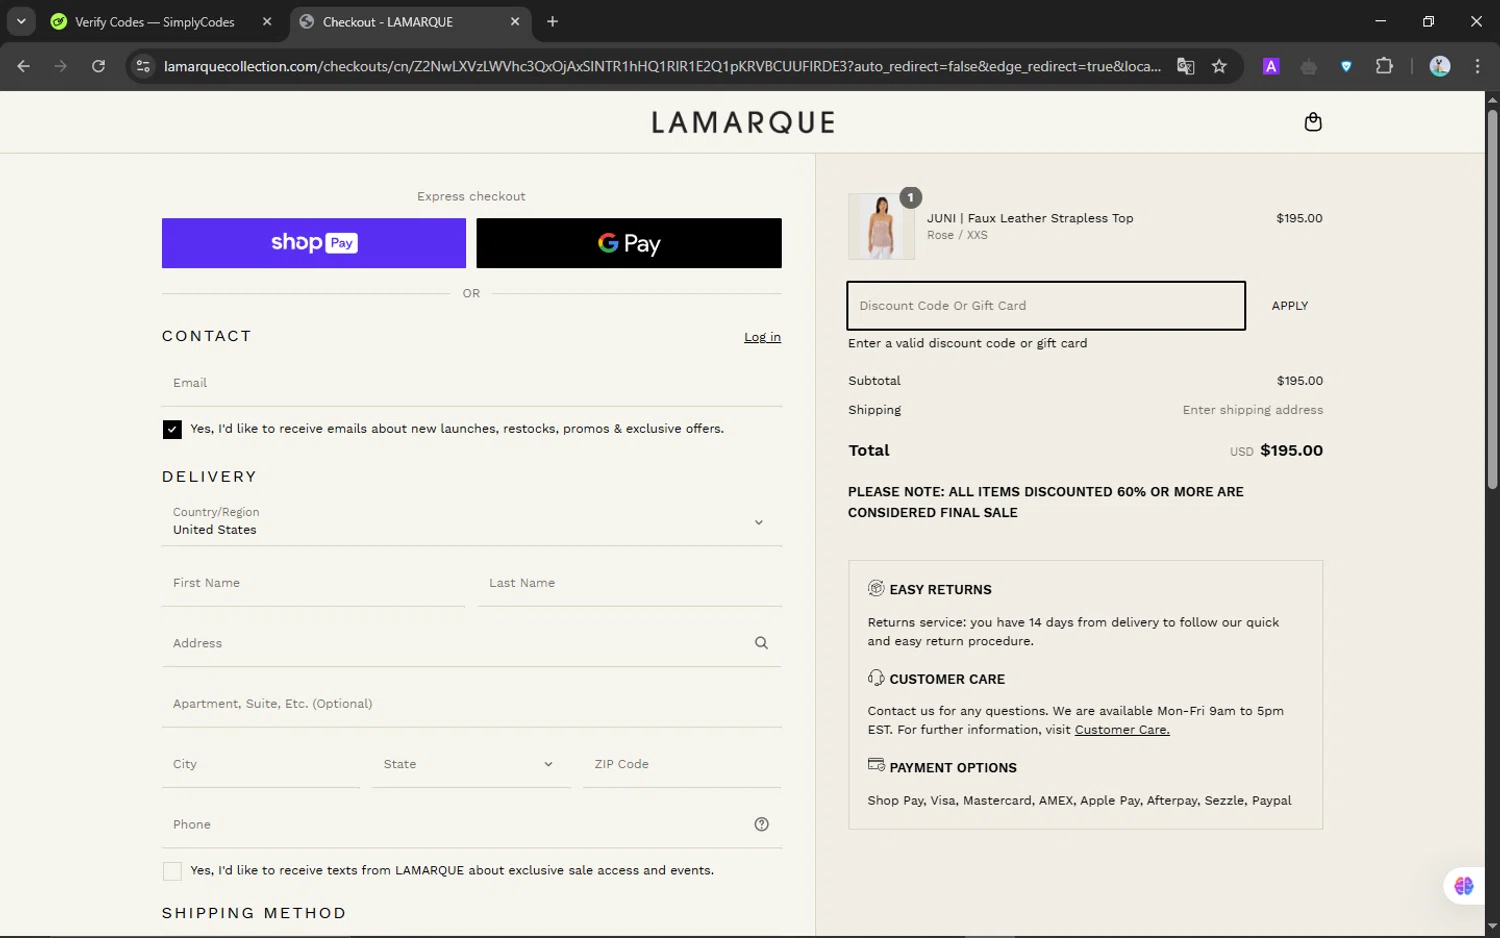Click the Last Name field
Viewport: 1500px width, 938px height.
(629, 583)
